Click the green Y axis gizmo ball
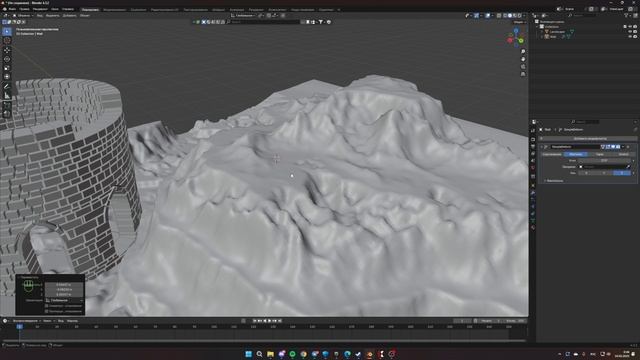This screenshot has width=640, height=360. [521, 40]
